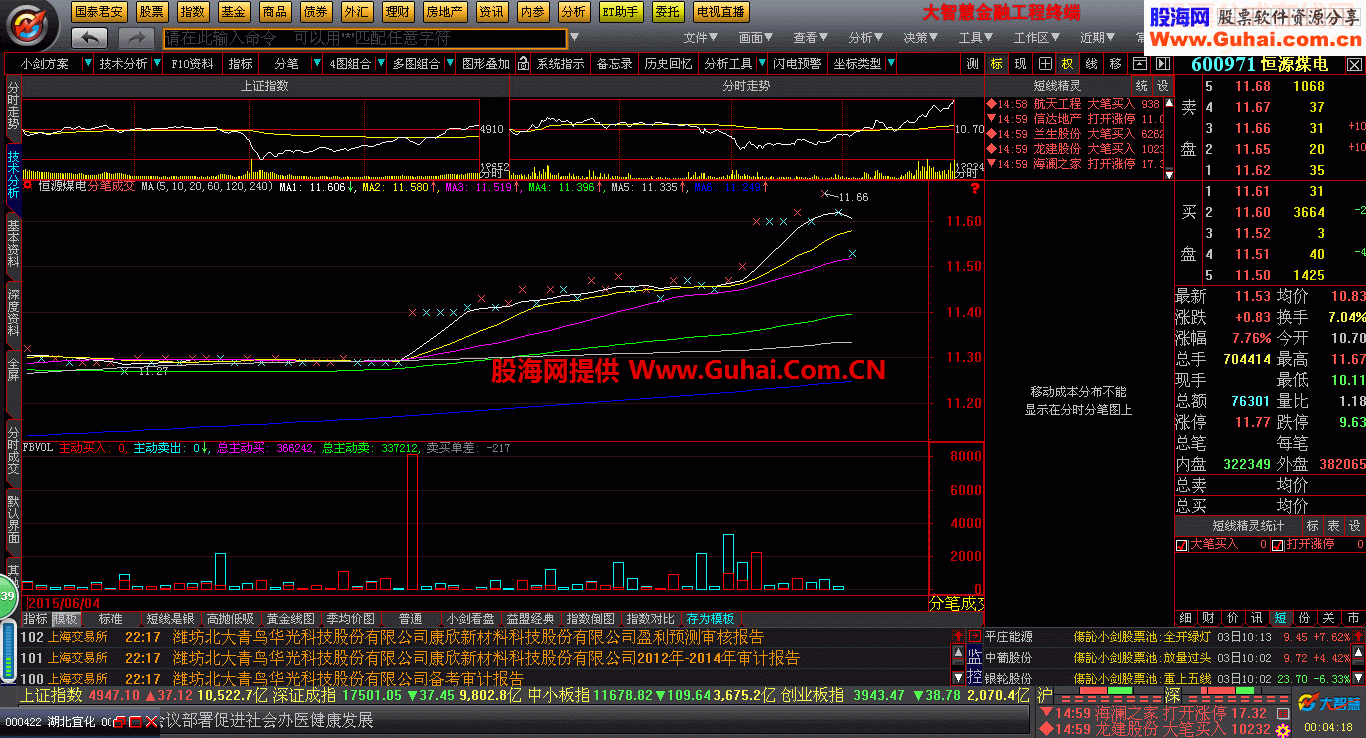Click in the command input field
Image resolution: width=1366 pixels, height=738 pixels.
pyautogui.click(x=364, y=38)
